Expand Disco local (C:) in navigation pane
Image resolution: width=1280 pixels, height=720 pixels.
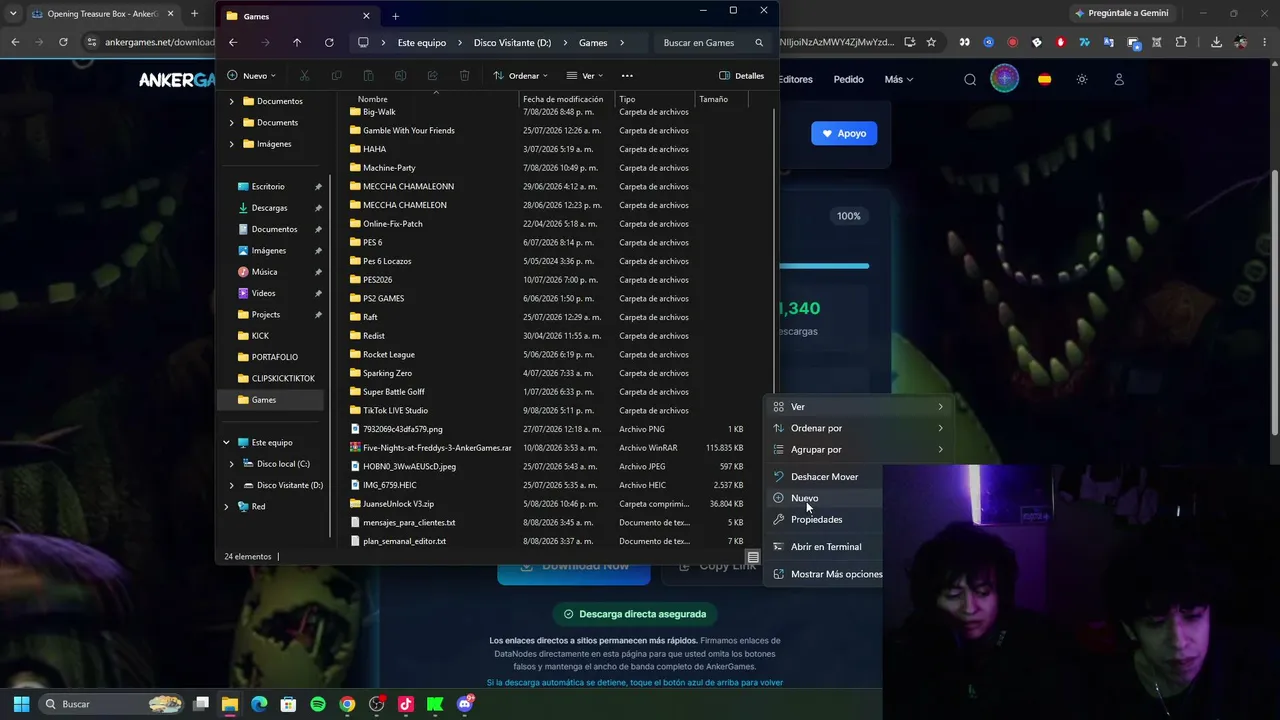[232, 464]
